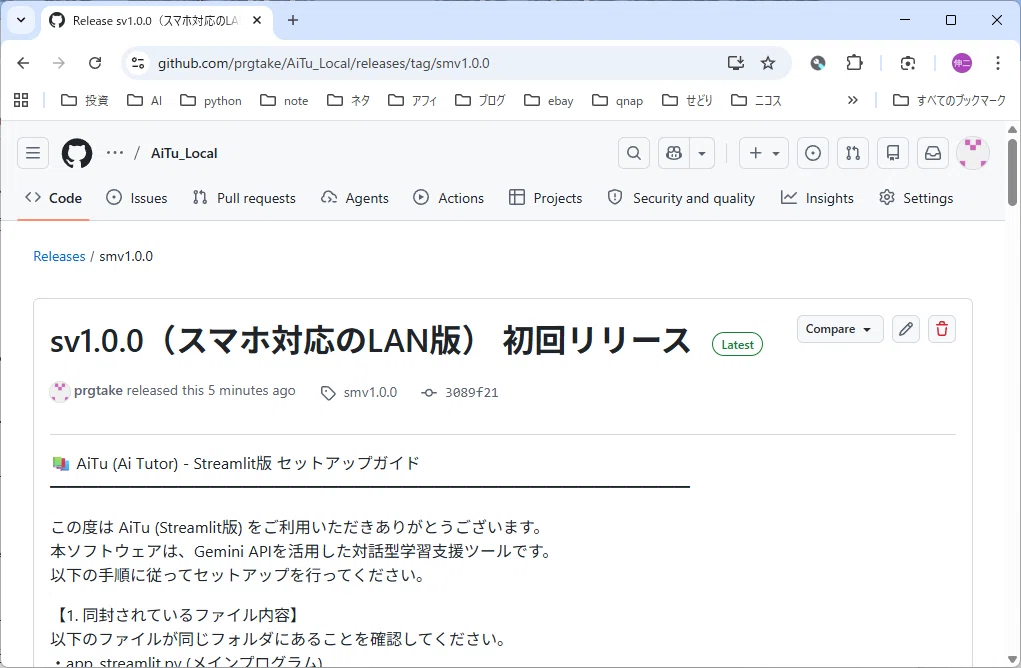Image resolution: width=1021 pixels, height=668 pixels.
Task: Click the page vertical scrollbar thumb
Action: point(1013,172)
